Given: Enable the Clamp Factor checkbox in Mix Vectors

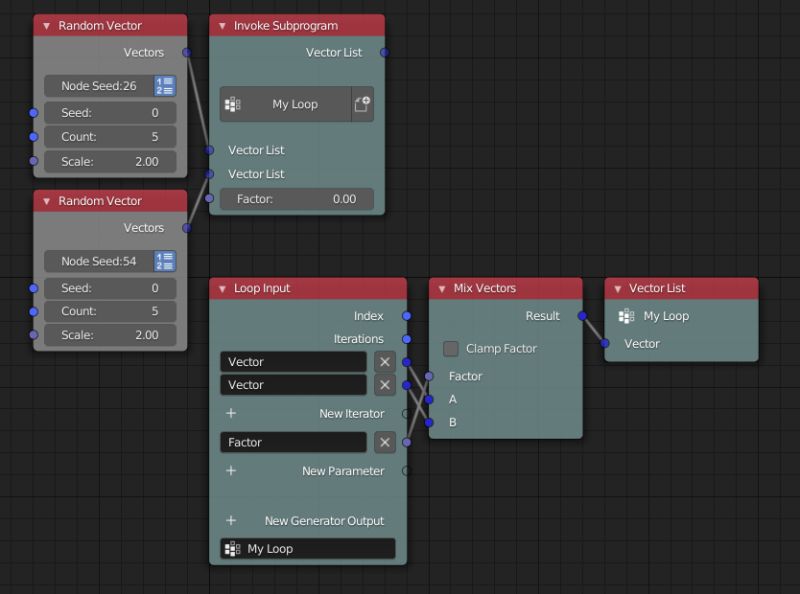Looking at the screenshot, I should (450, 350).
